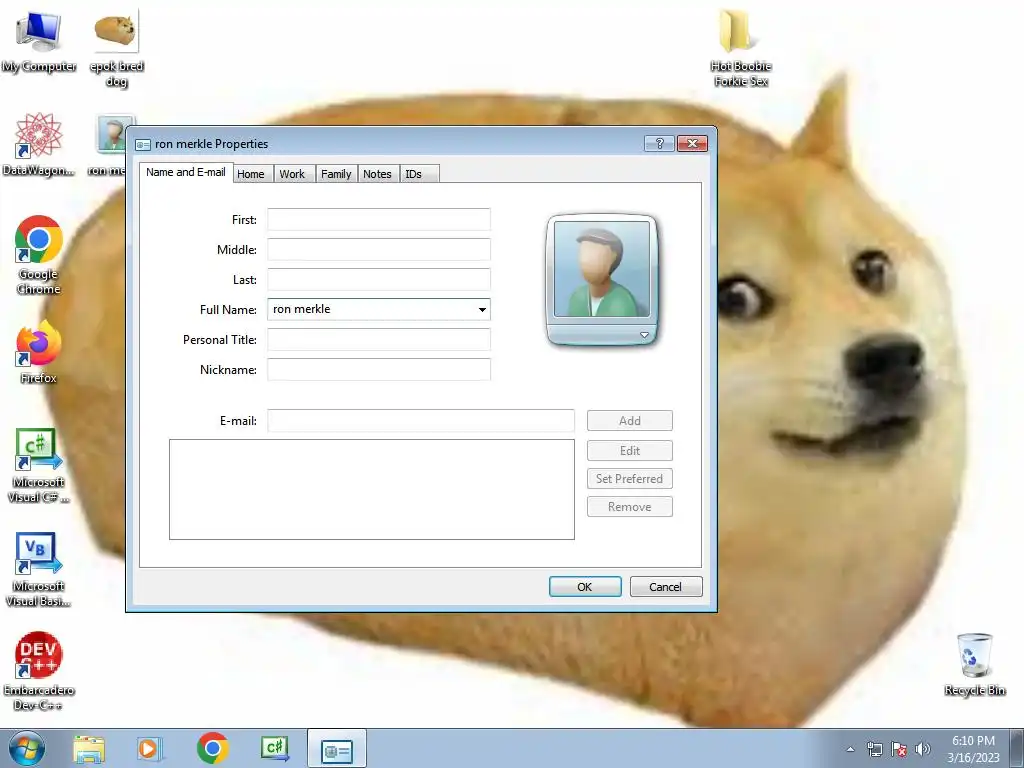Select the Name and E-mail tab
The width and height of the screenshot is (1024, 768).
point(185,172)
